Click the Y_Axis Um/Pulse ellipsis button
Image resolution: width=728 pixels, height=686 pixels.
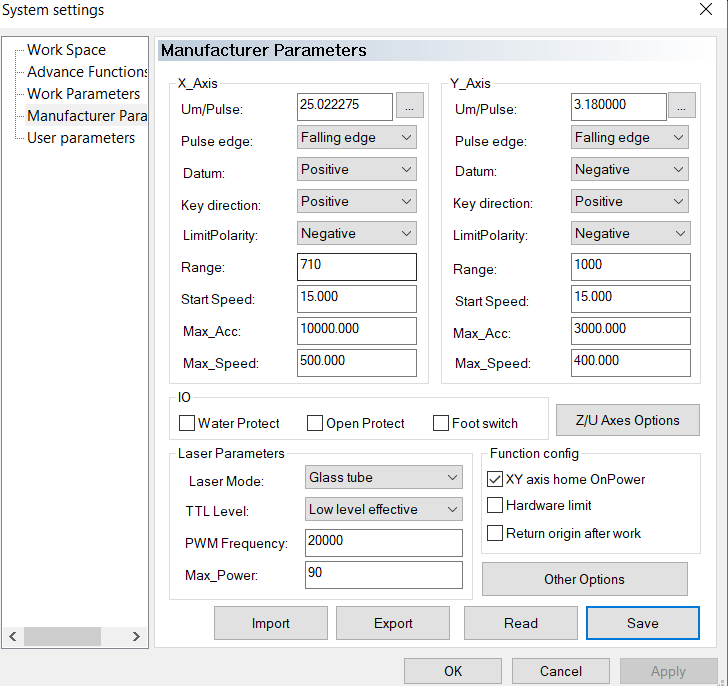coord(681,106)
